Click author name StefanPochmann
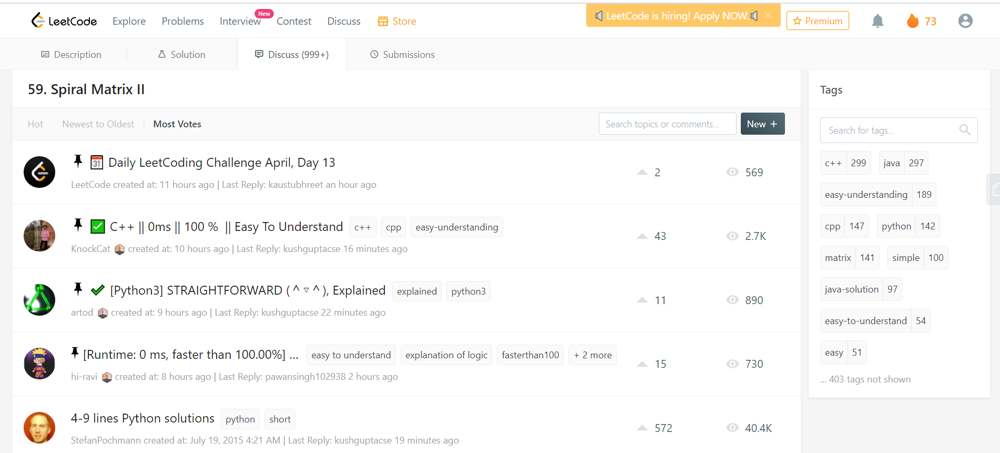This screenshot has height=453, width=1000. click(106, 440)
